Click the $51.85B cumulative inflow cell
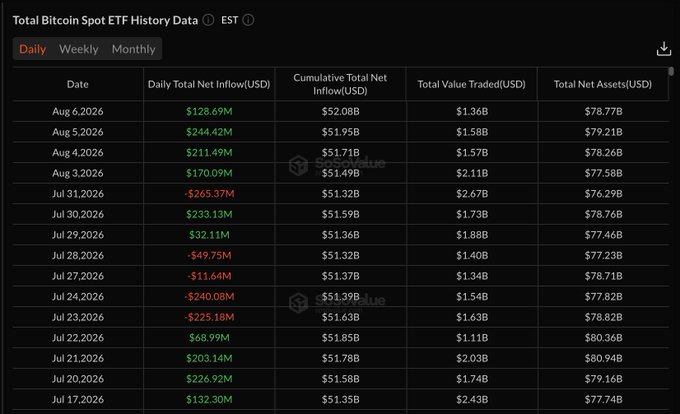Viewport: 680px width, 414px height. click(x=340, y=338)
